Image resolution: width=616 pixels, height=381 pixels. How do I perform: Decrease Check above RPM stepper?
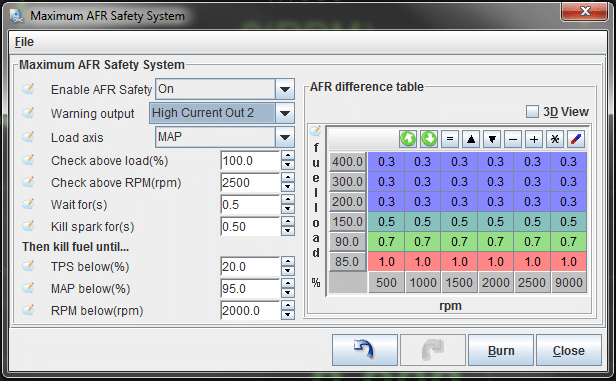point(288,187)
